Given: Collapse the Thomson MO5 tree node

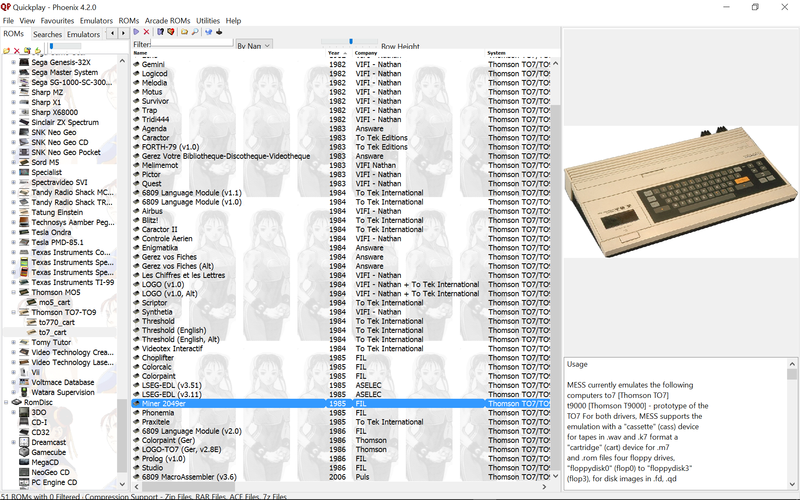Looking at the screenshot, I should click(13, 292).
